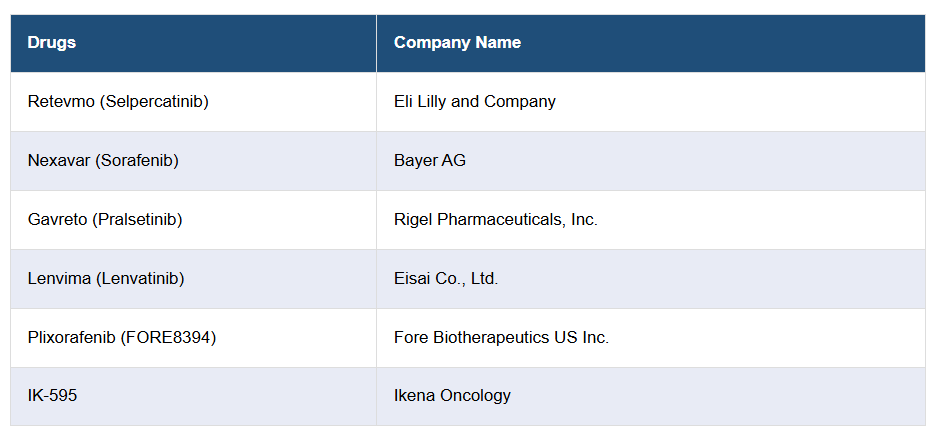Select the generic name Lenvatinib
Screen dimensions: 938x435
(140, 279)
